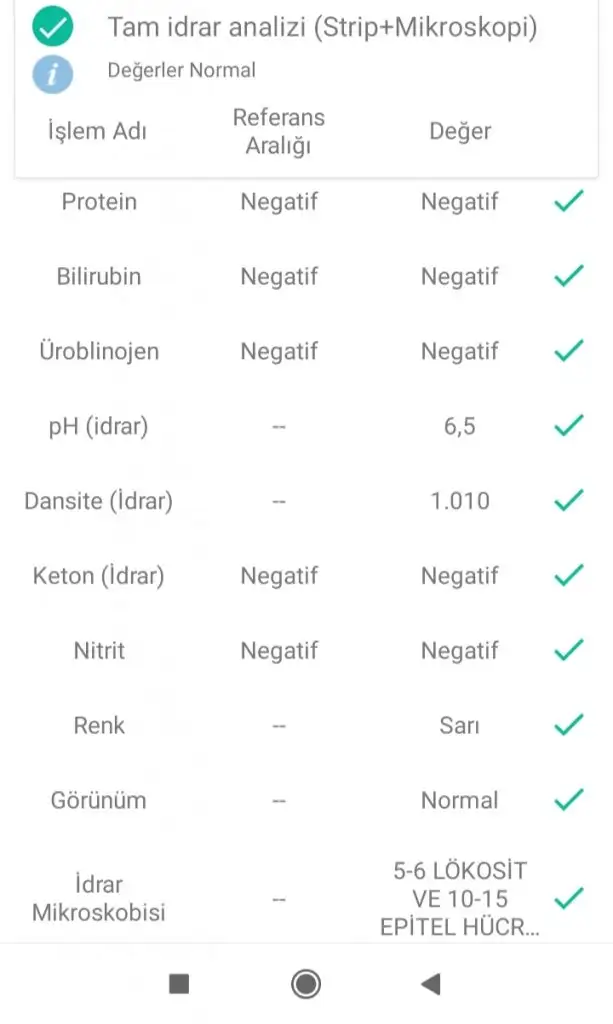This screenshot has width=613, height=1024.
Task: Tap the Renk row checkmark
Action: tap(568, 725)
